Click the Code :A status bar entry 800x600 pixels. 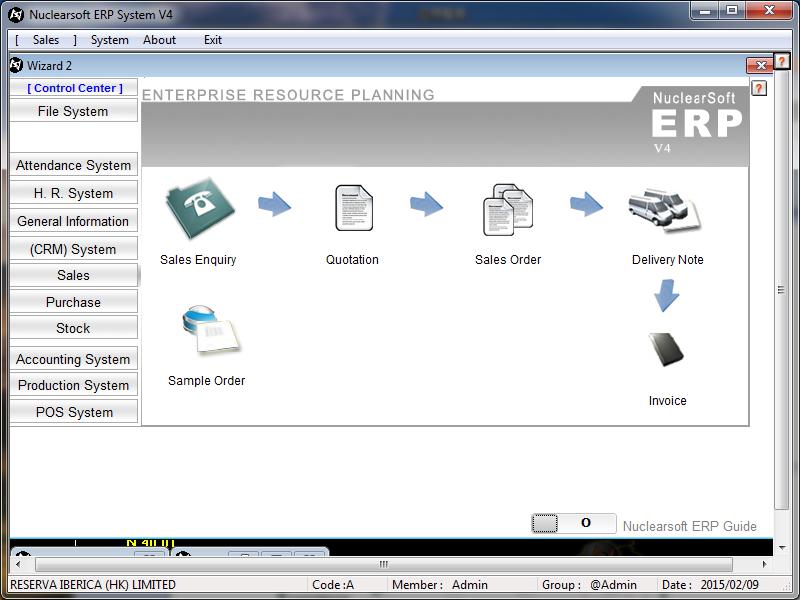coord(333,585)
